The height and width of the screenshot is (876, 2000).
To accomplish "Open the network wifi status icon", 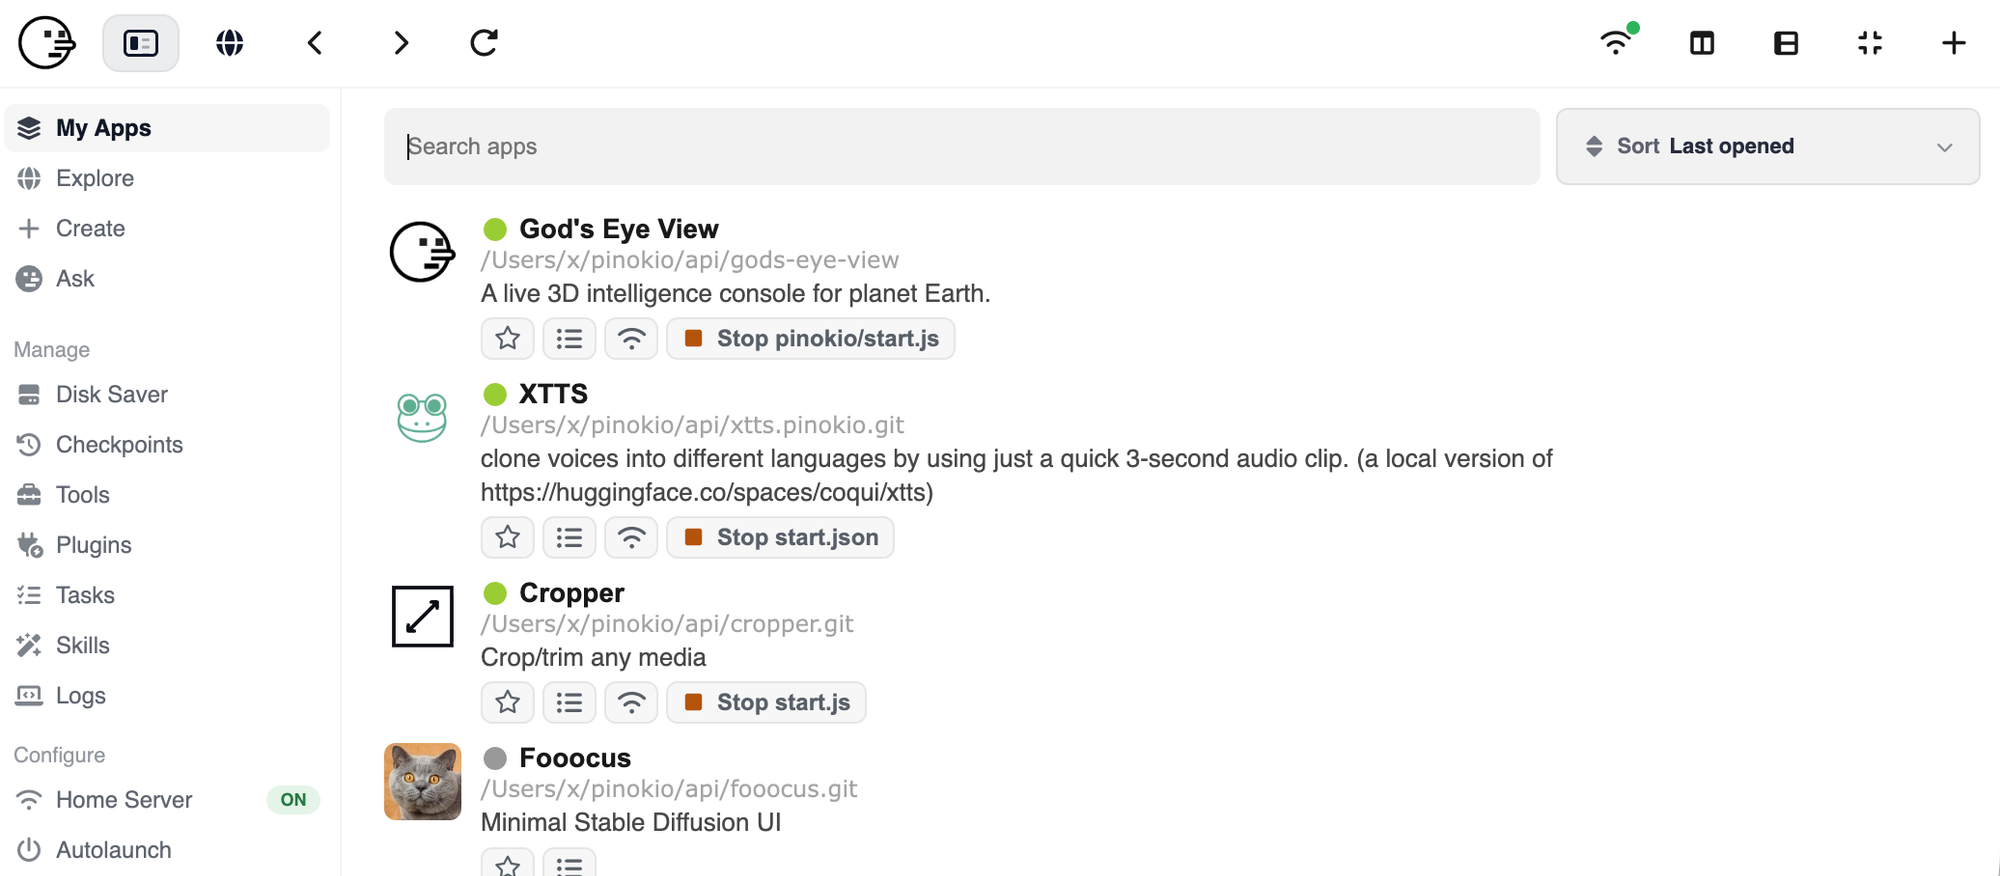I will 1618,41.
